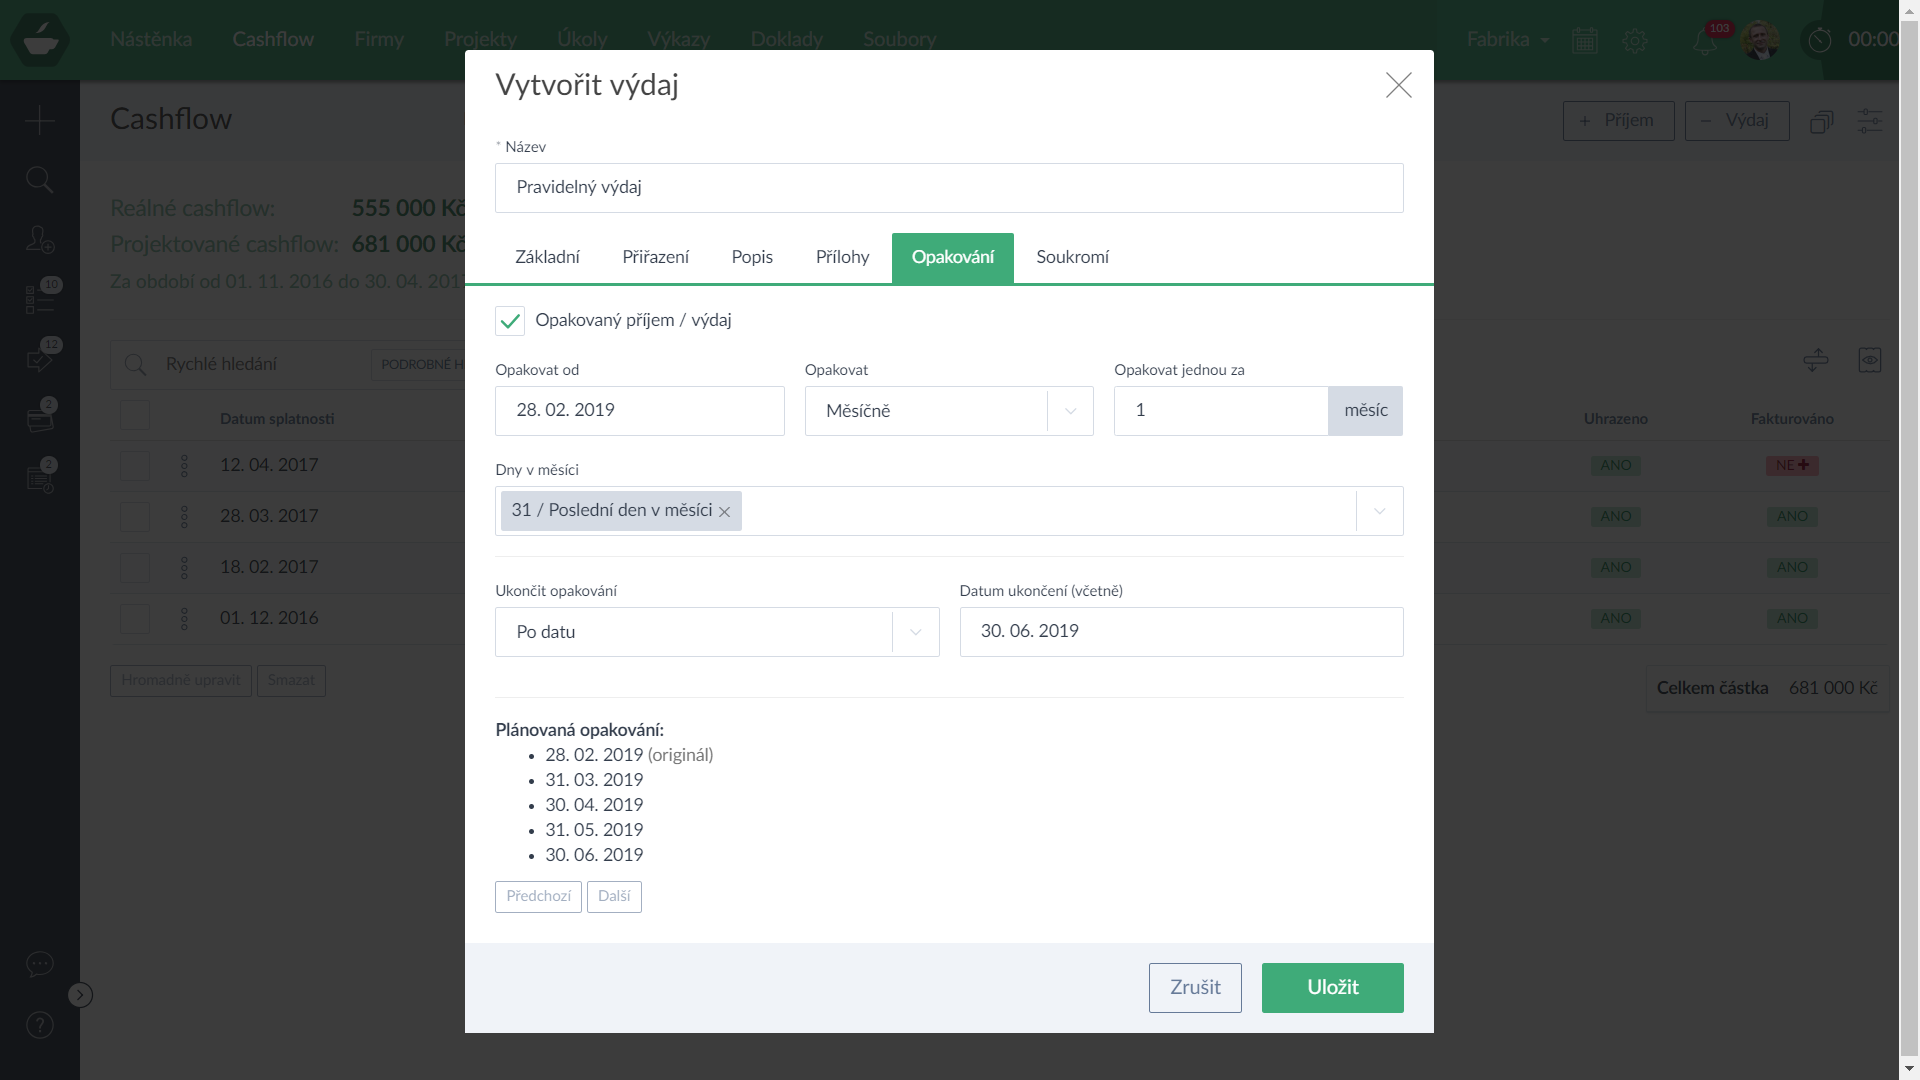Uncheck Opakovaný příjem / výdaj checkbox
This screenshot has width=1920, height=1080.
(510, 321)
